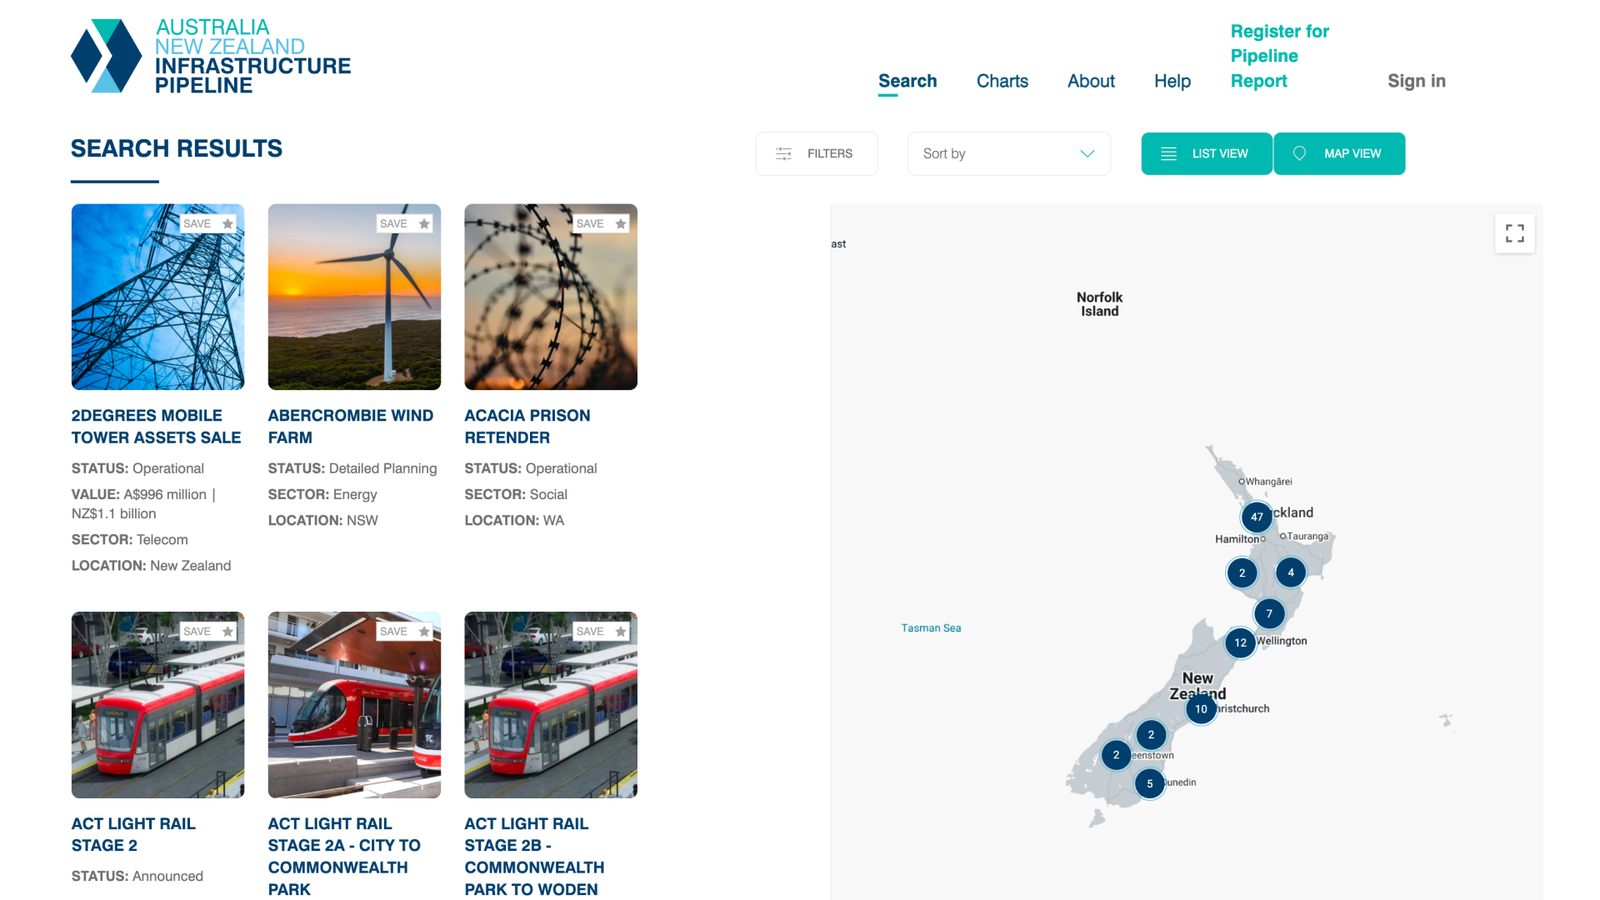
Task: Save the ACT Light Rail Stage 2A card
Action: pyautogui.click(x=405, y=632)
